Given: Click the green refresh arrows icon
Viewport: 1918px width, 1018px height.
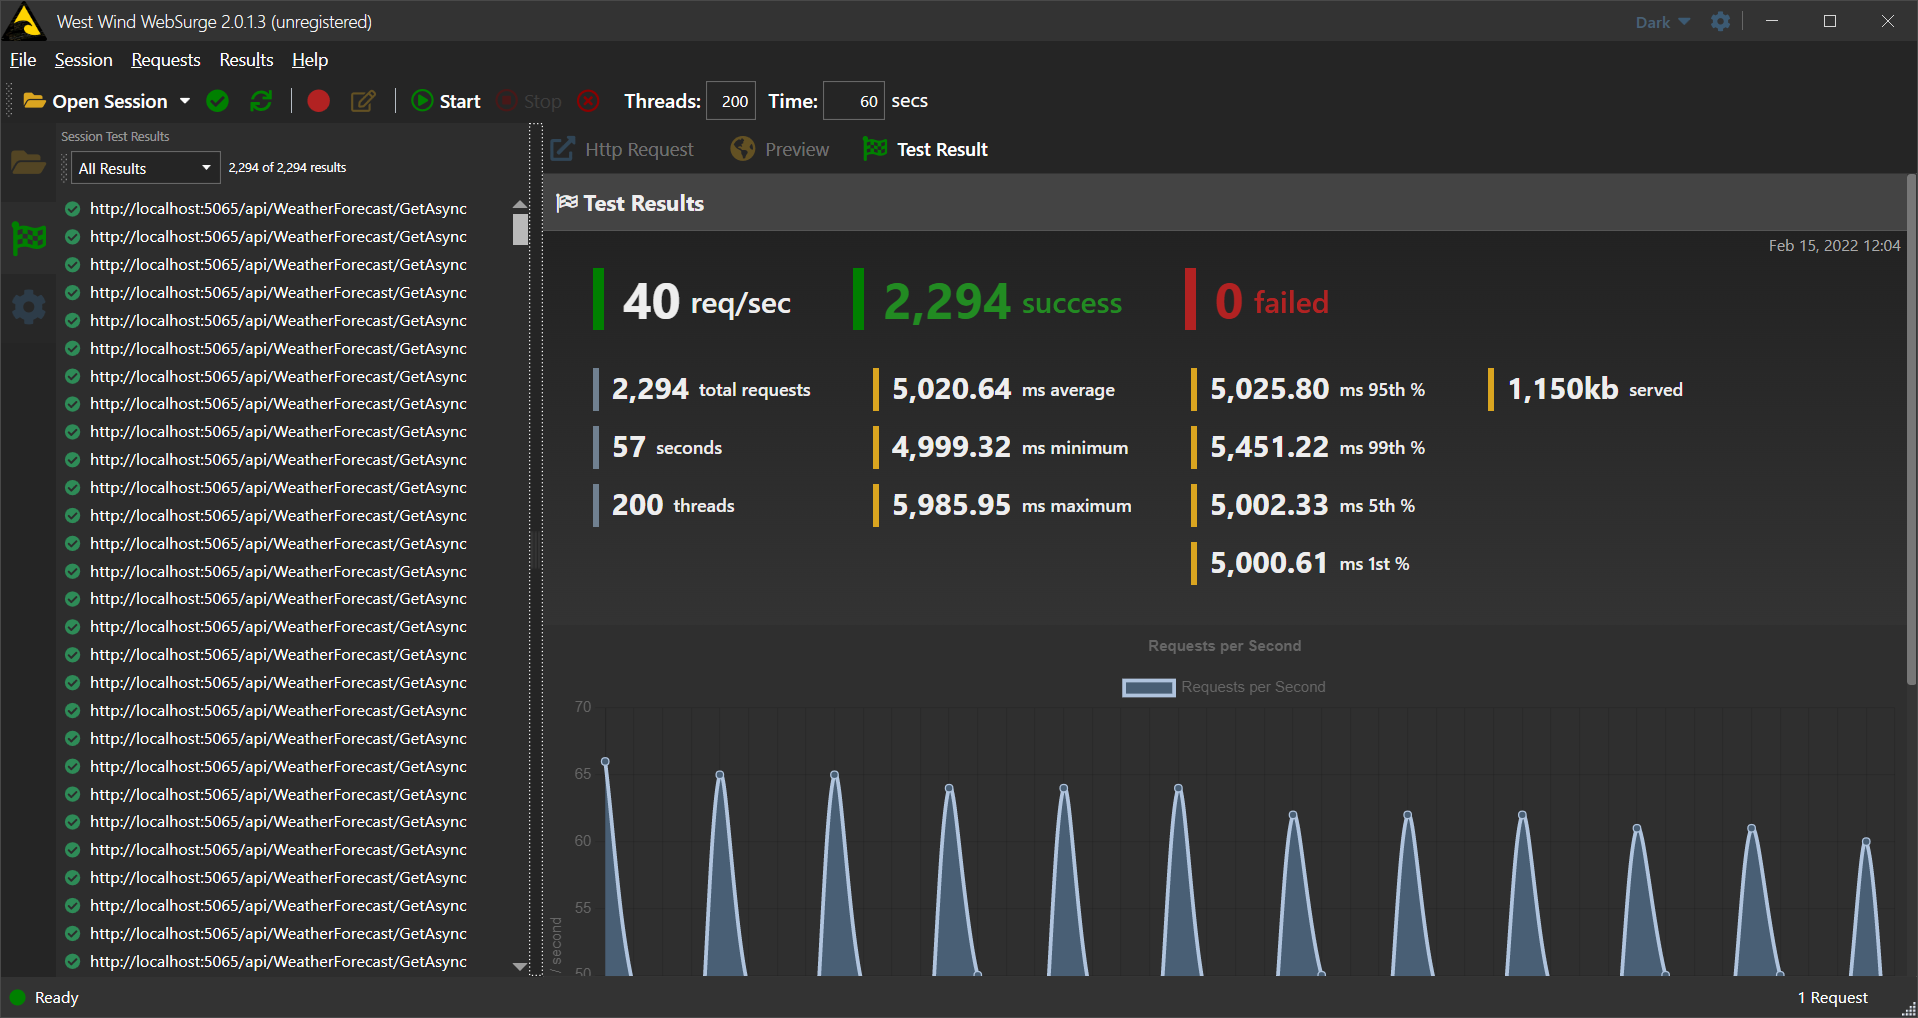Looking at the screenshot, I should coord(261,101).
